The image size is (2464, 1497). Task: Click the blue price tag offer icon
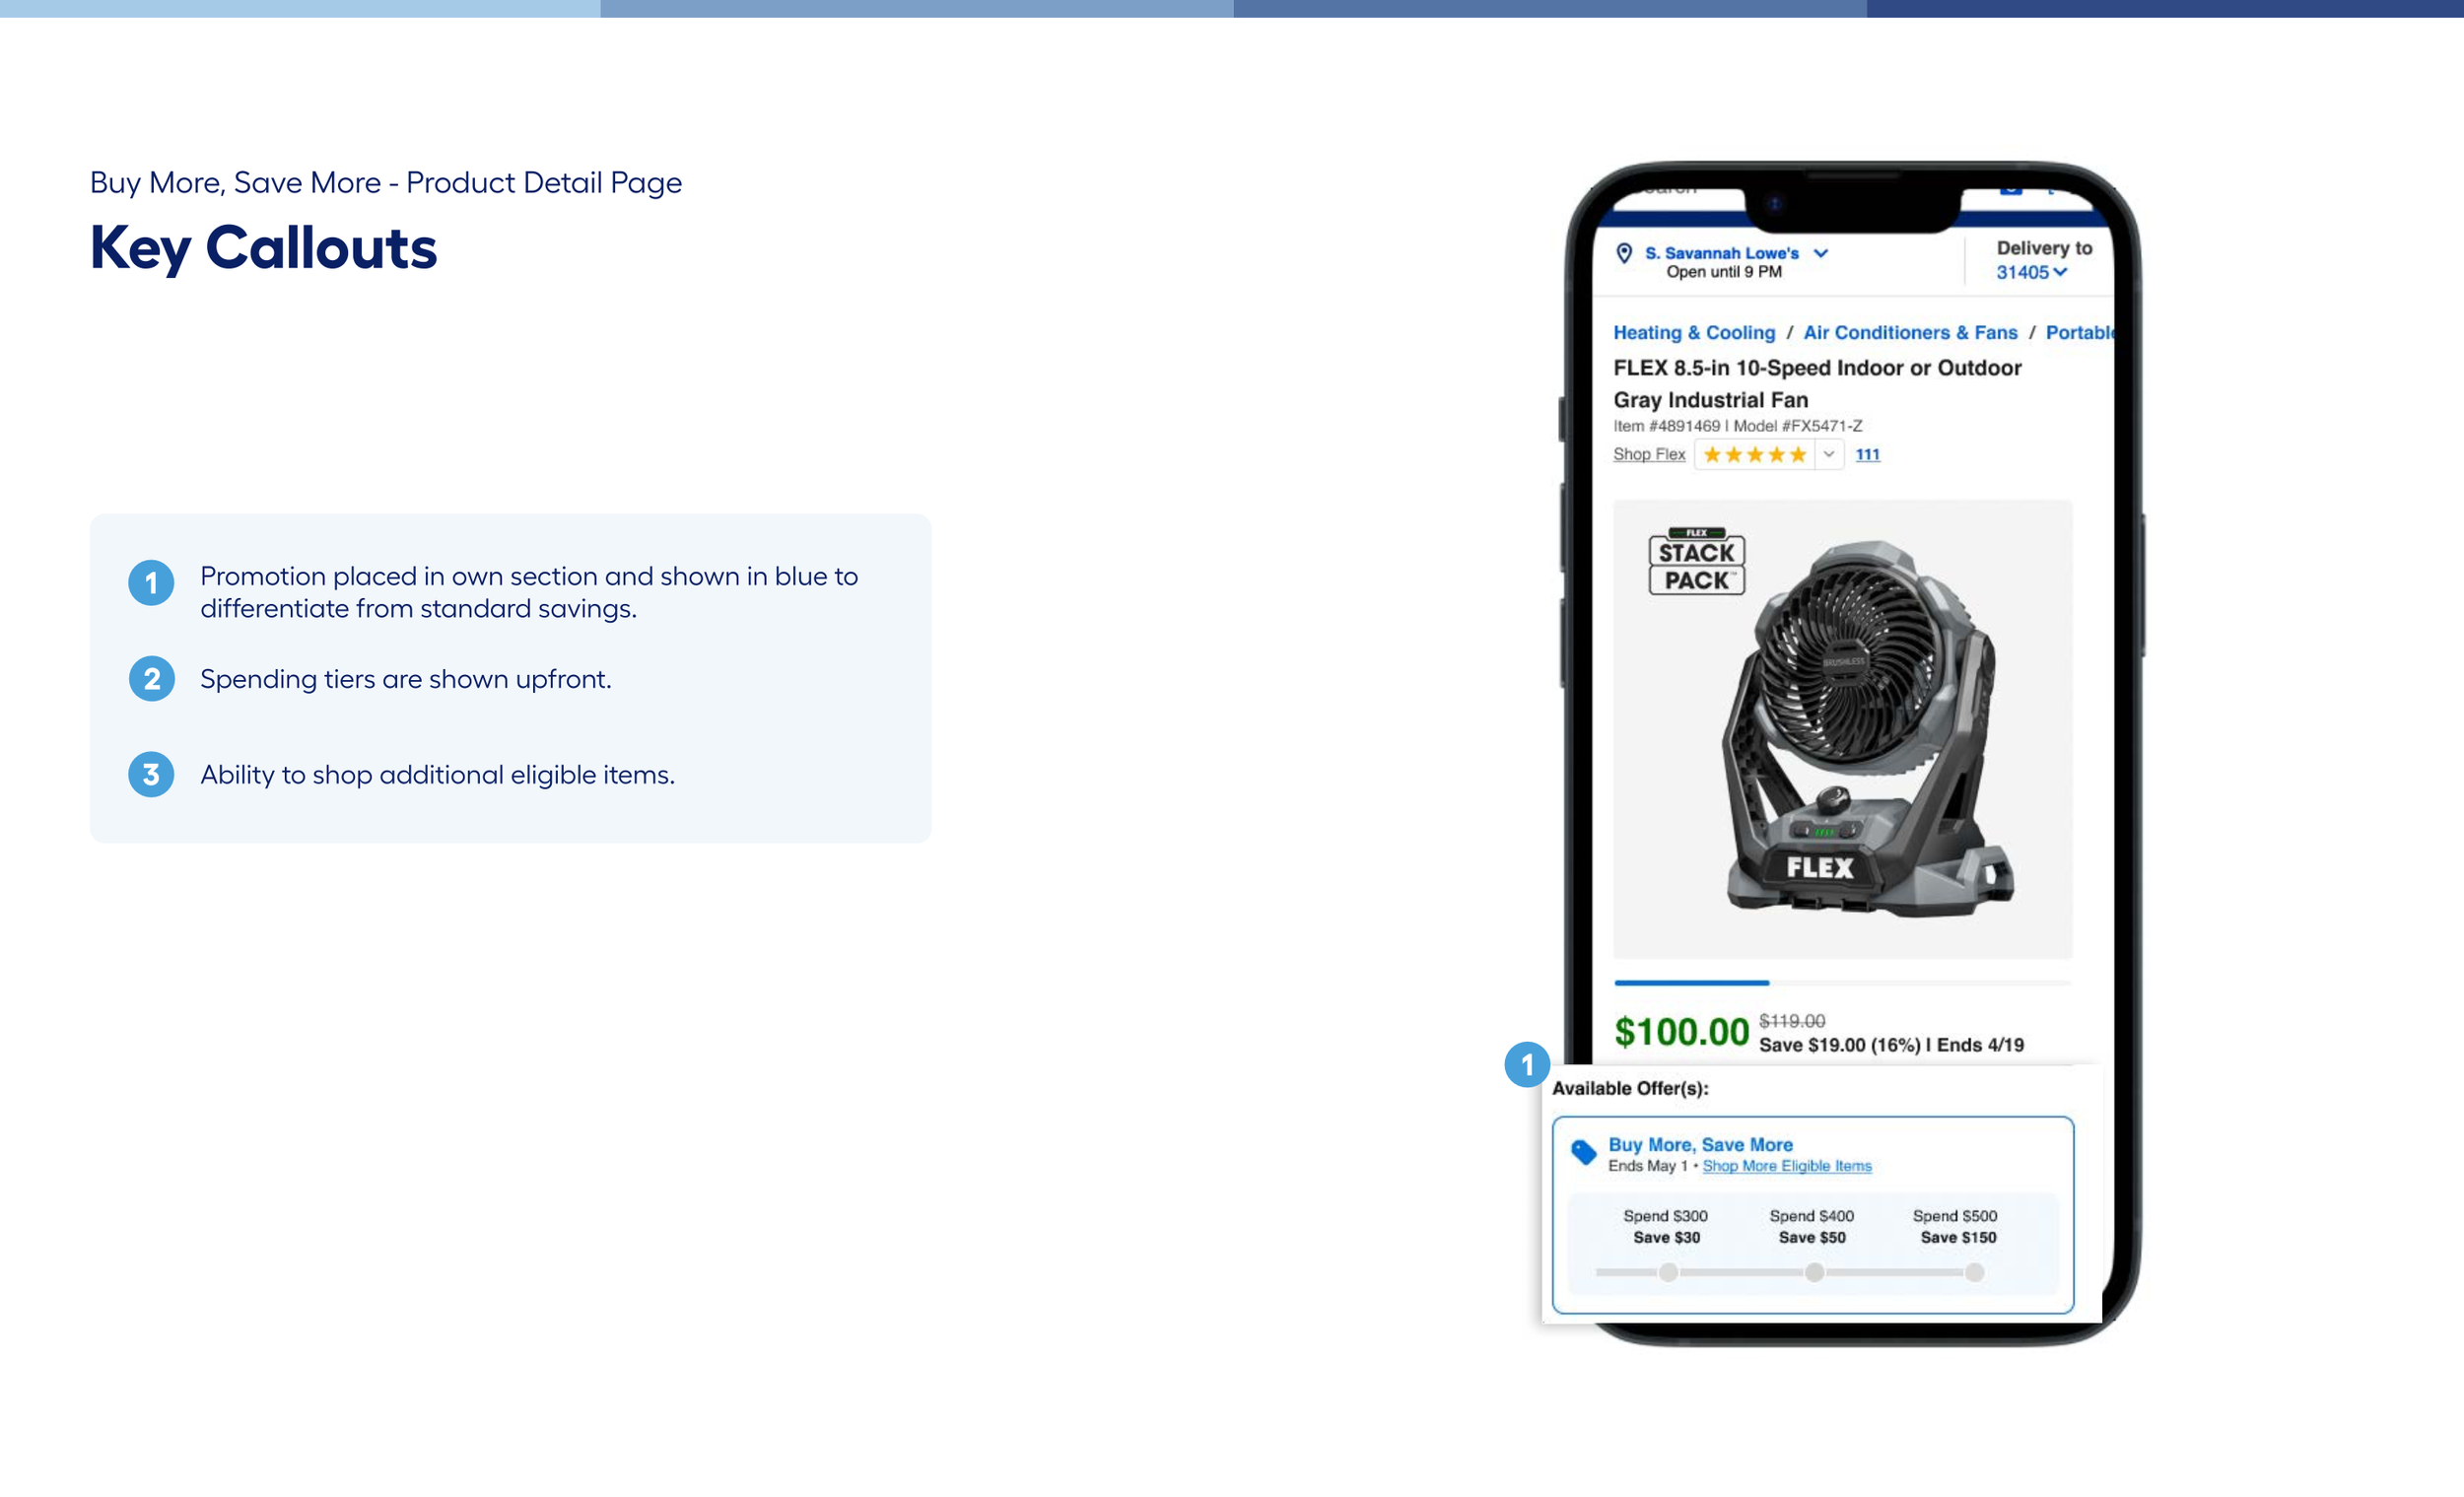click(1583, 1153)
